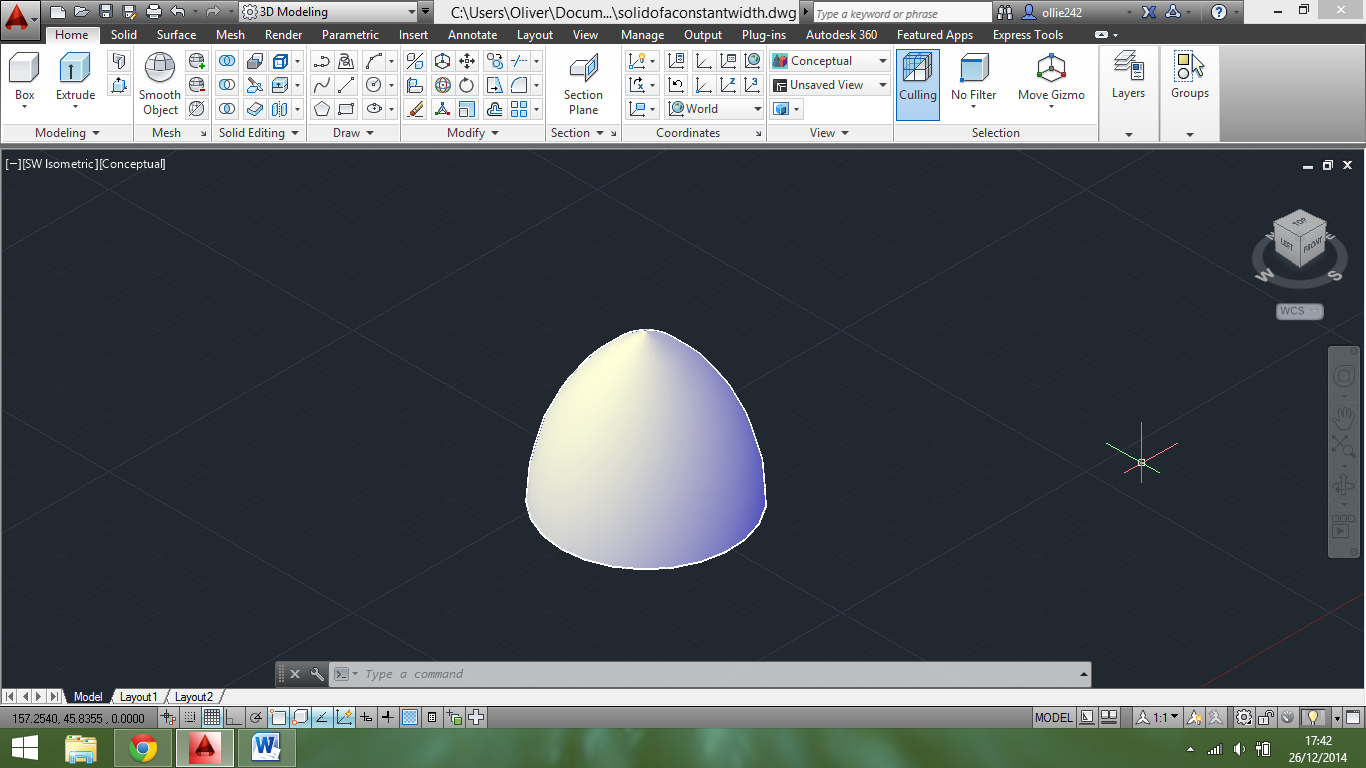This screenshot has height=768, width=1366.
Task: Click the Spline draw tool
Action: [x=321, y=85]
